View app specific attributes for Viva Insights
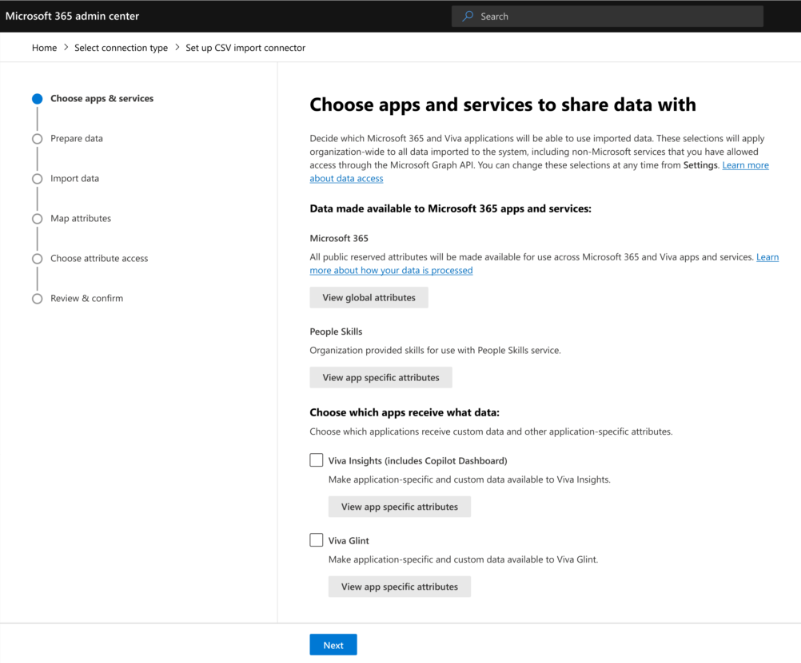Screen dimensions: 801x663 tap(399, 506)
